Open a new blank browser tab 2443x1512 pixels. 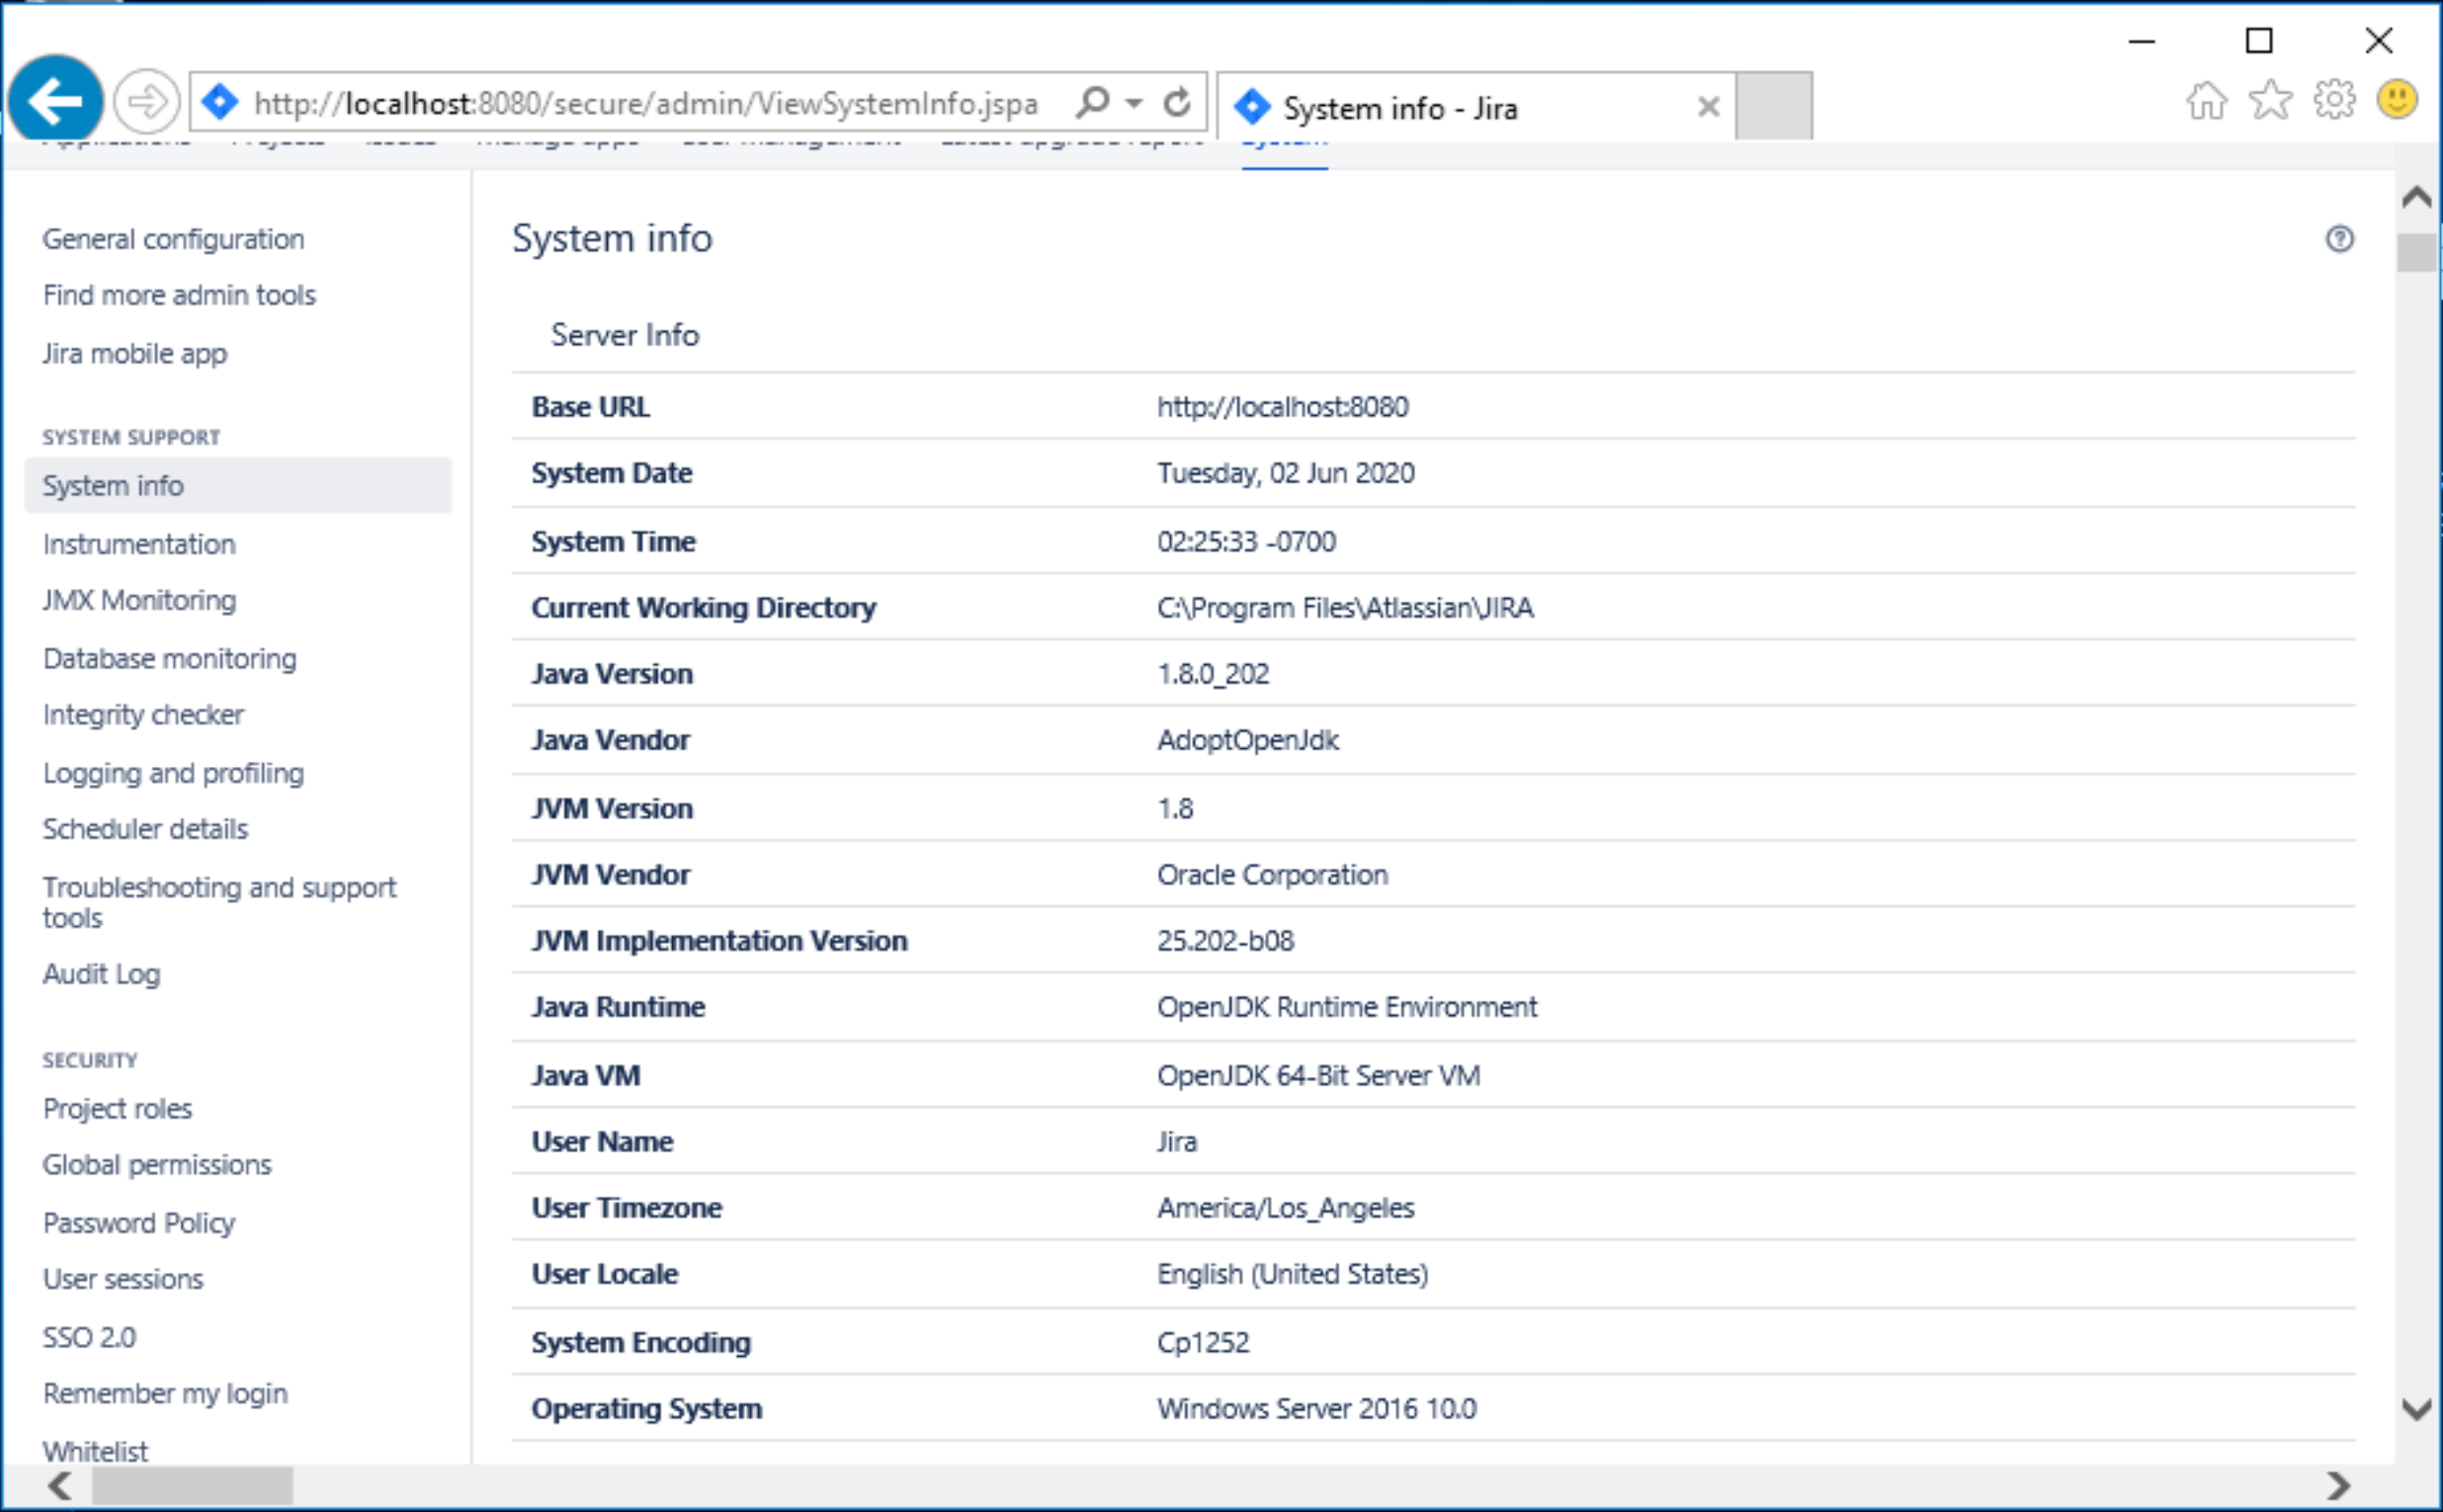pos(1773,106)
